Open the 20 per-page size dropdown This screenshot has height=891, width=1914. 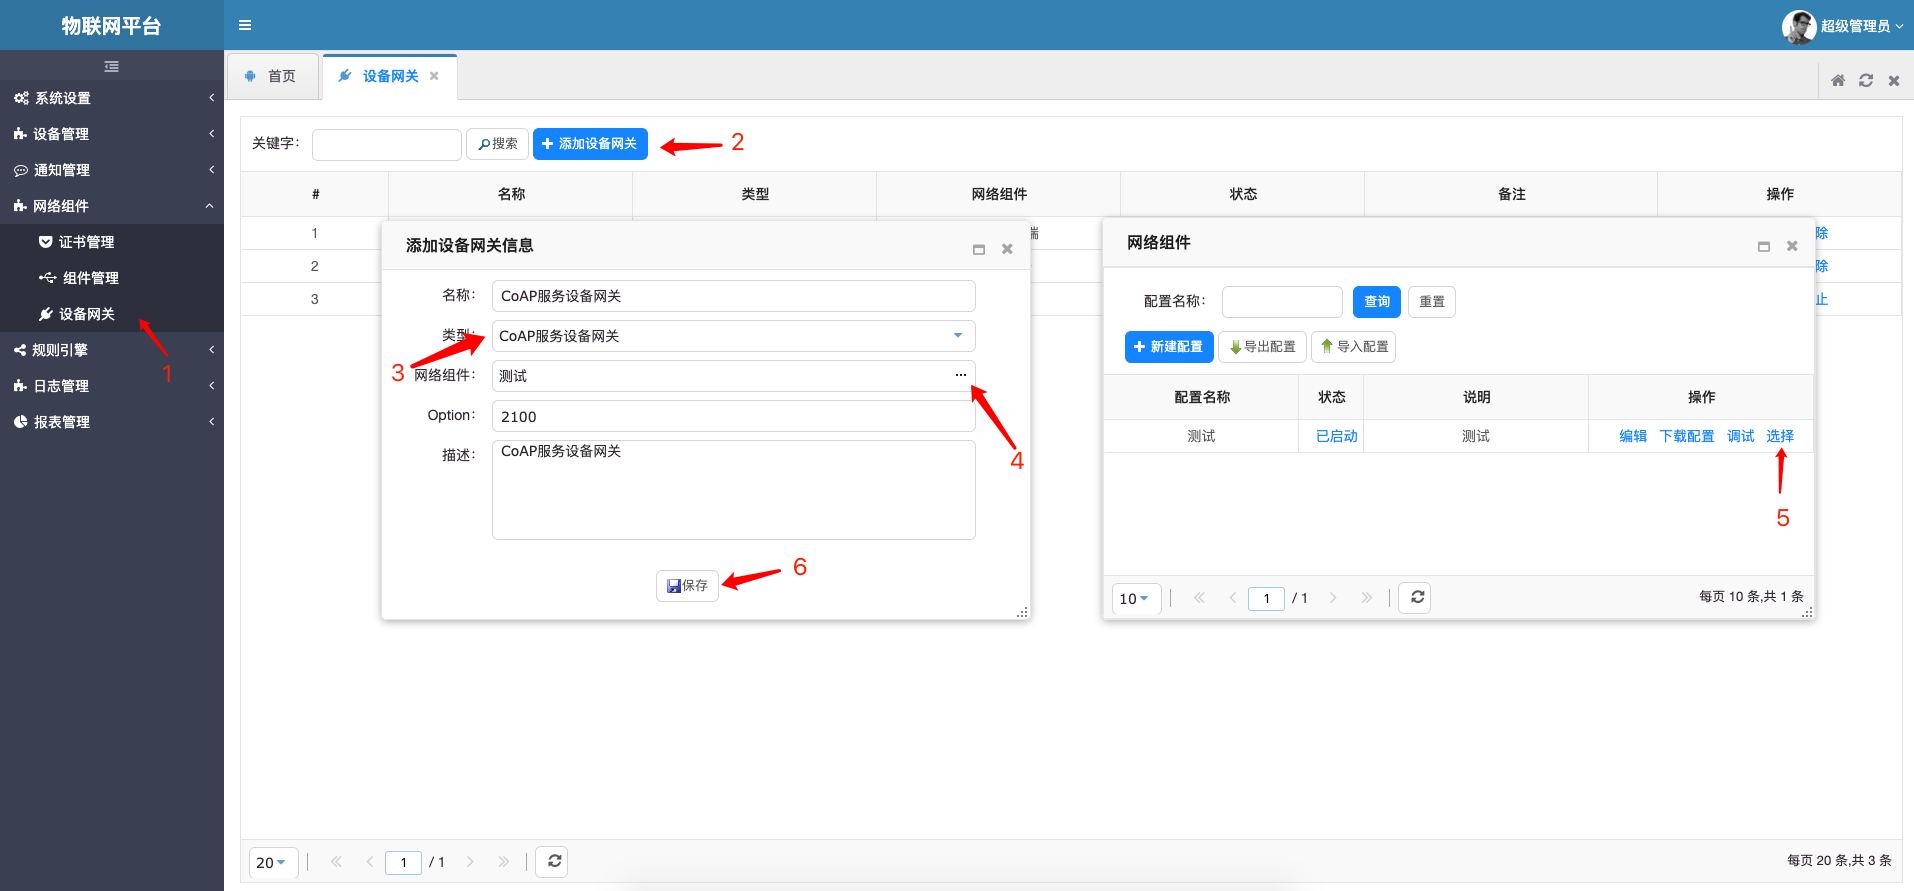pyautogui.click(x=272, y=862)
